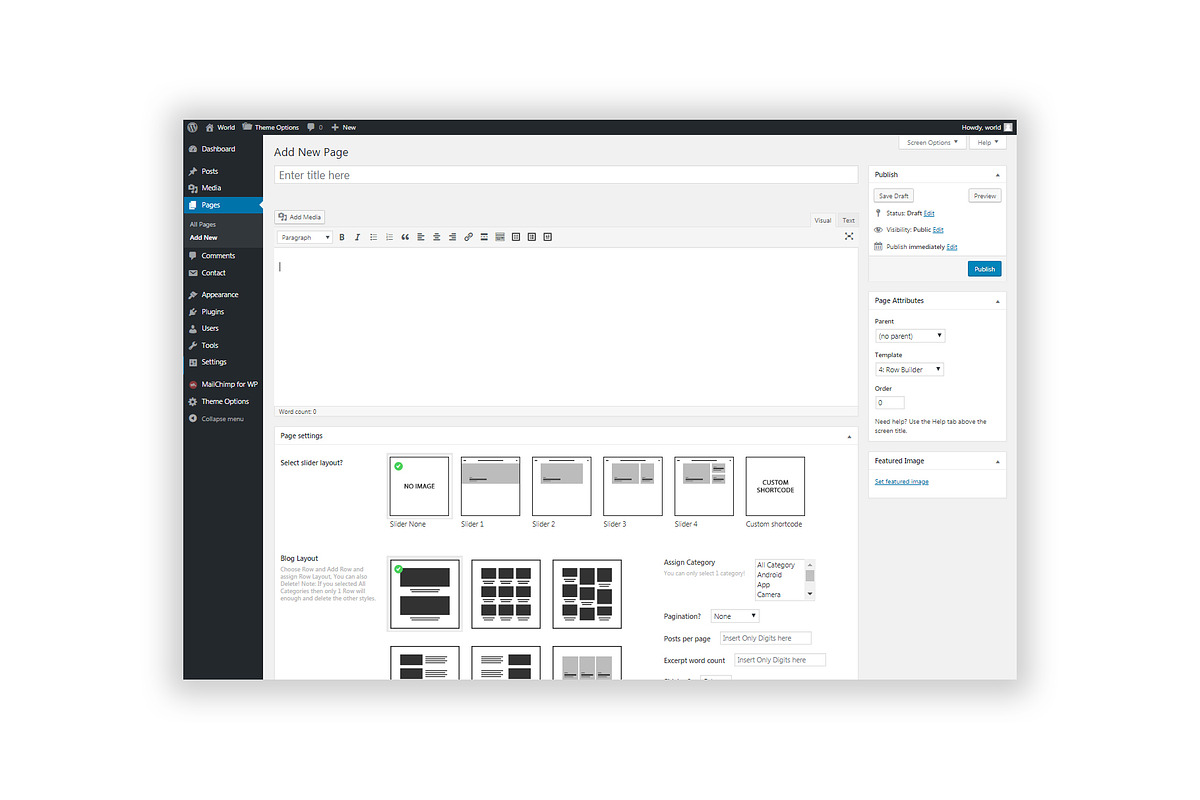
Task: Open the New menu in admin bar
Action: (344, 127)
